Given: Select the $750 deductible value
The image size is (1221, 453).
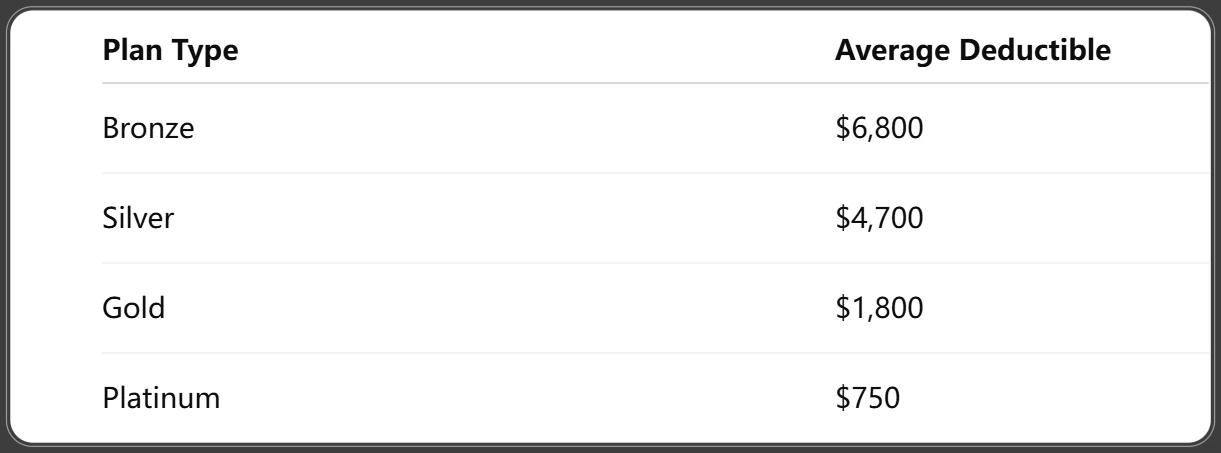Looking at the screenshot, I should coord(868,398).
